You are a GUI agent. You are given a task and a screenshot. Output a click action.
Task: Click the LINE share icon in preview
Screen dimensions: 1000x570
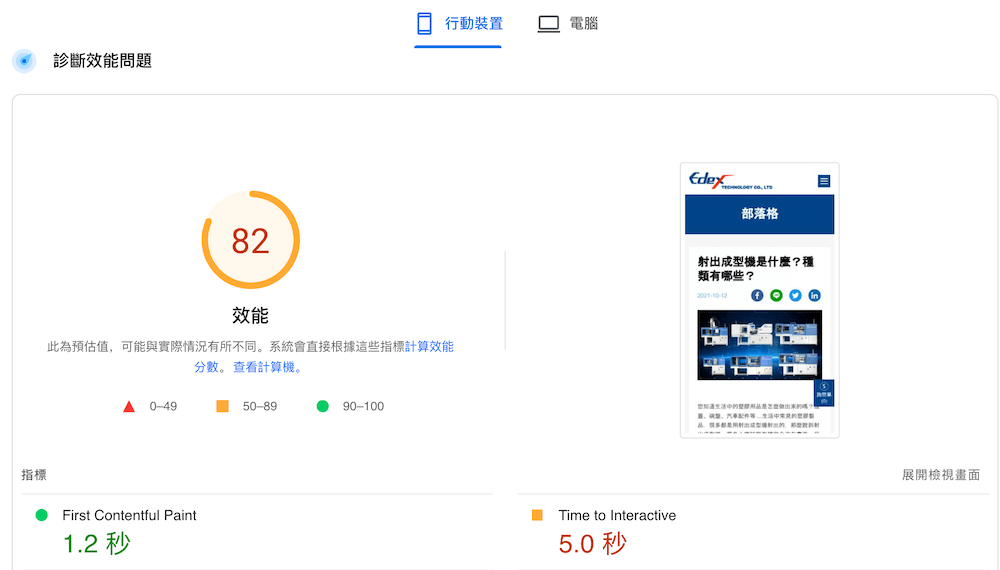coord(776,295)
